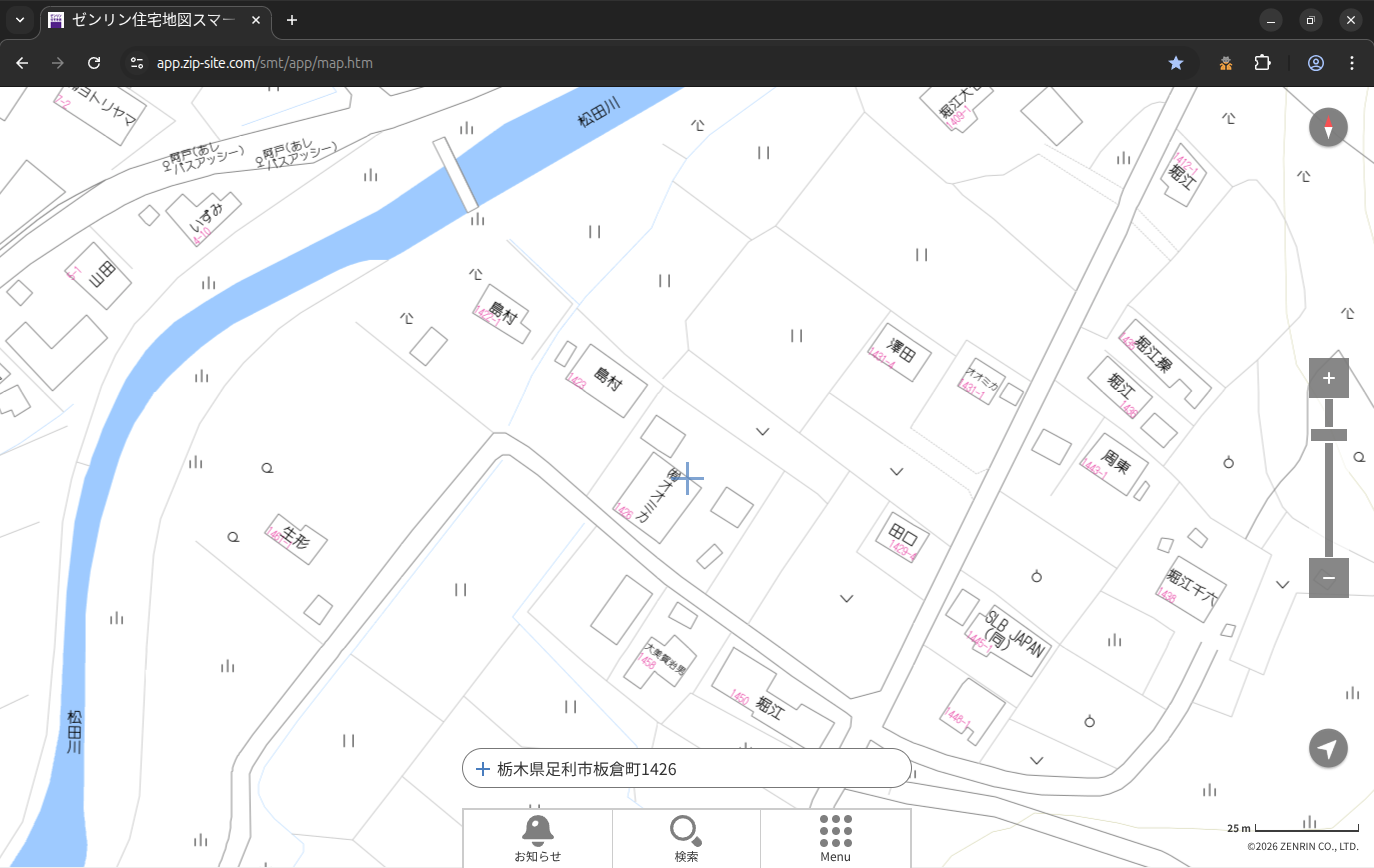View site information icon in address bar
This screenshot has width=1374, height=868.
tap(138, 63)
